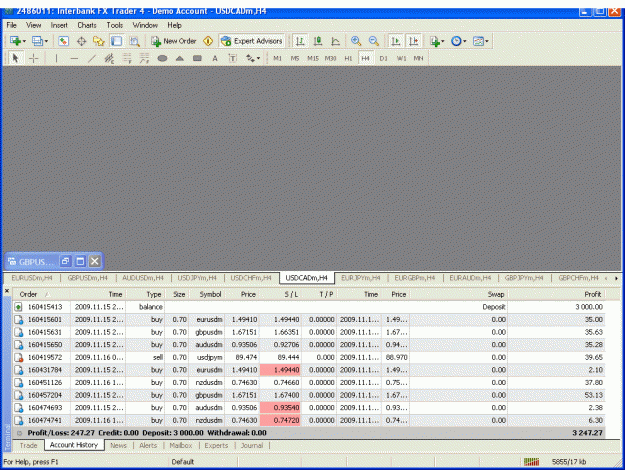625x470 pixels.
Task: Open the Market Watch window icon
Action: pos(64,41)
